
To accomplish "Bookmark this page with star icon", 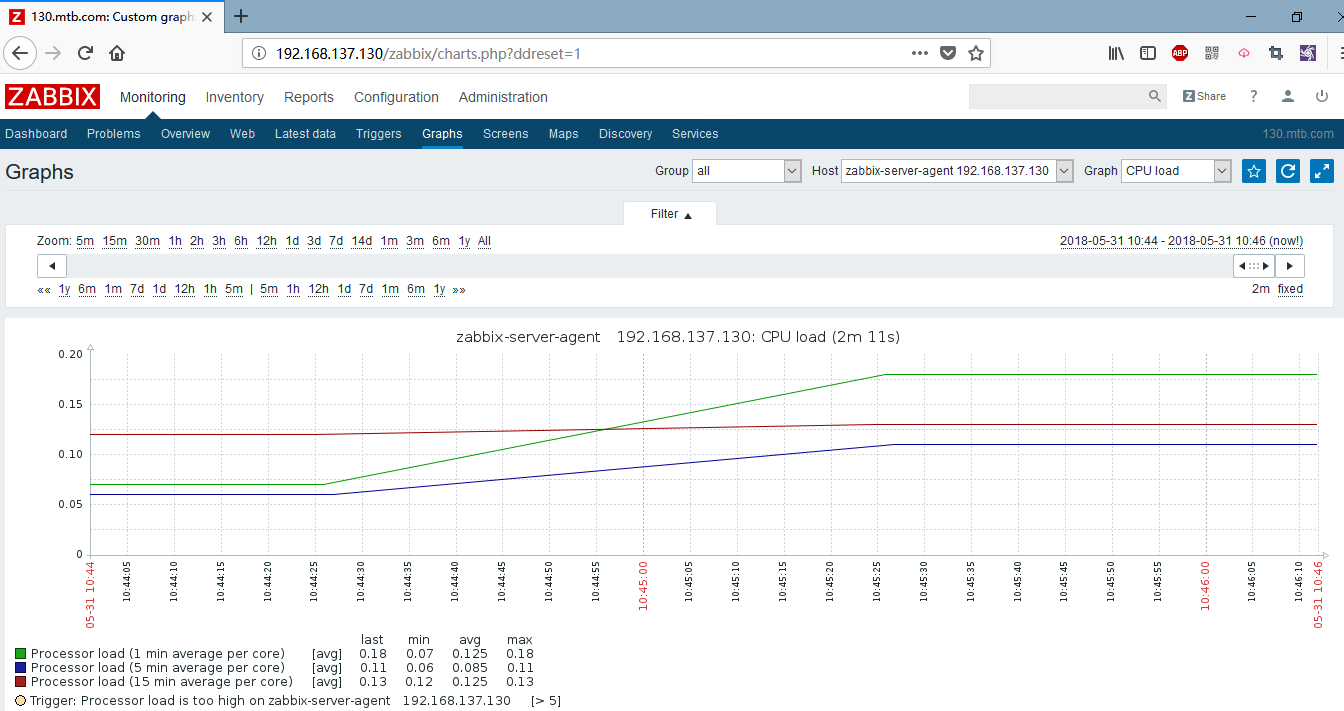I will pos(976,53).
